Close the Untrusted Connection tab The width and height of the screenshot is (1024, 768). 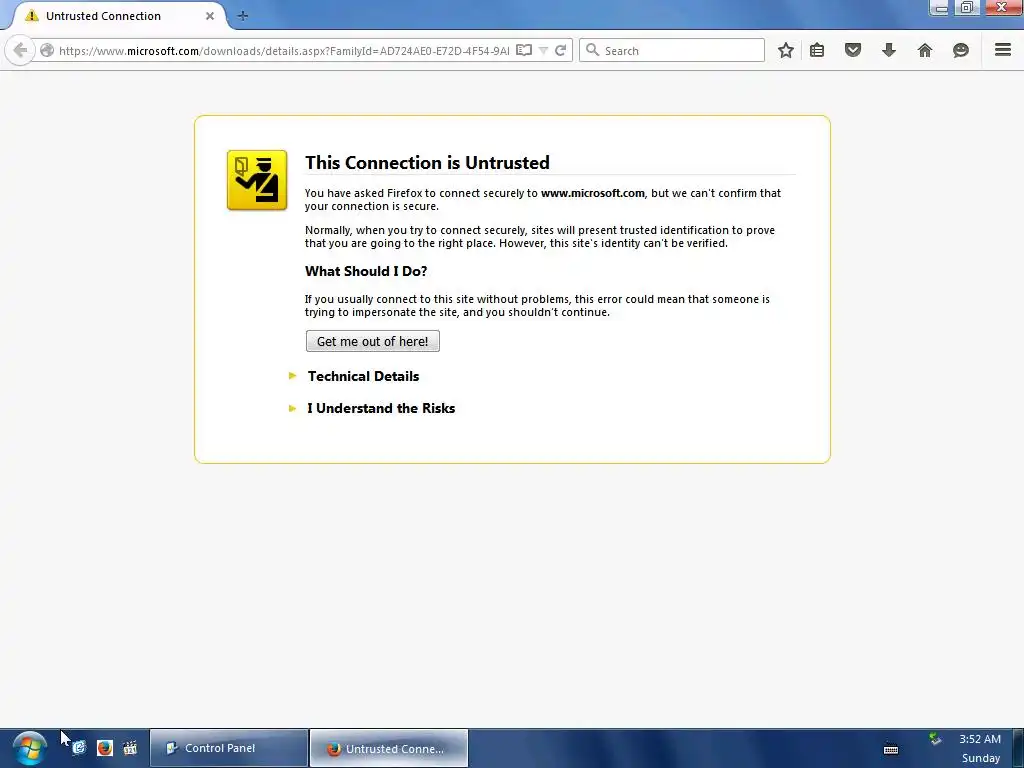pyautogui.click(x=210, y=16)
